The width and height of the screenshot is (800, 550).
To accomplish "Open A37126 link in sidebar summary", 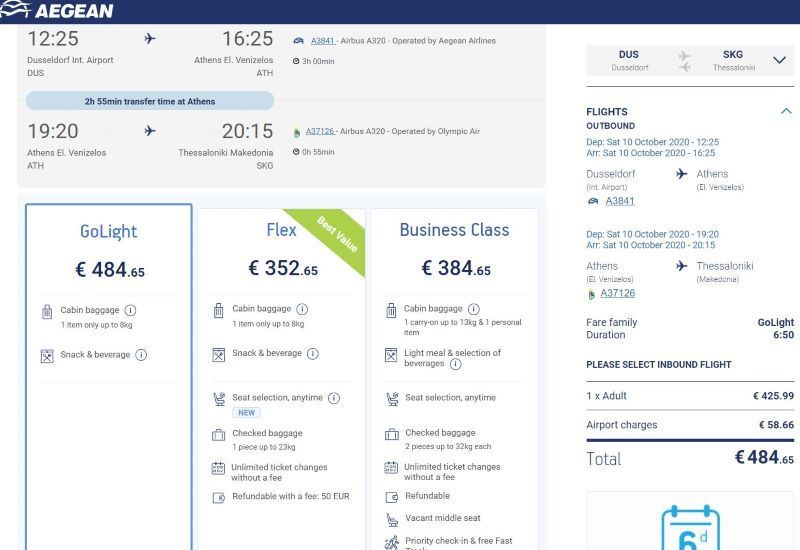I will [x=618, y=293].
